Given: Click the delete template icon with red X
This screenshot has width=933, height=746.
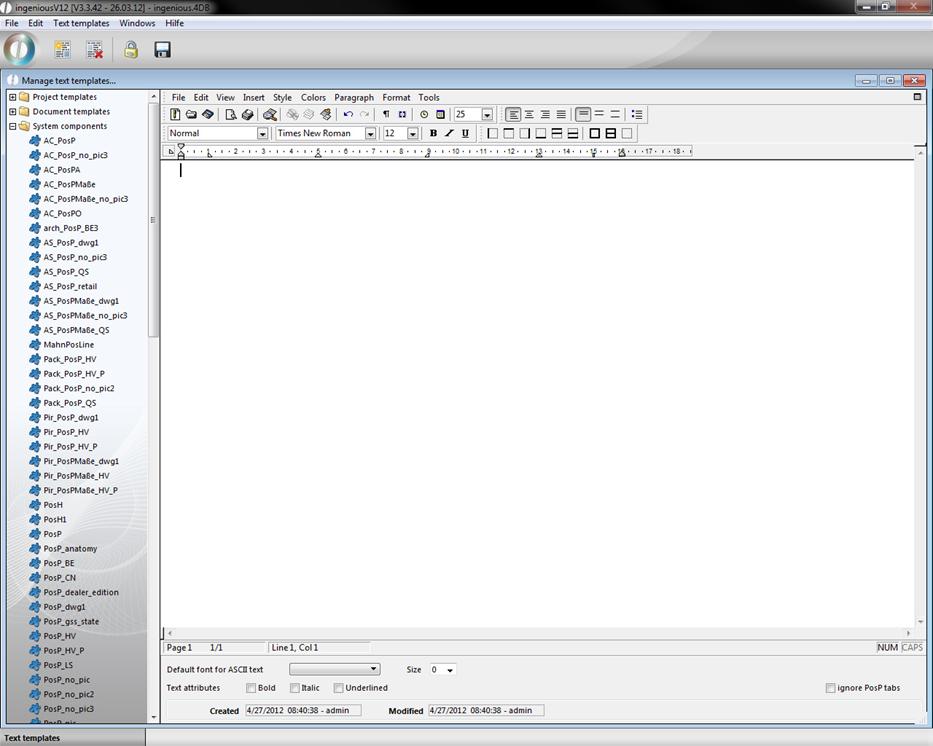Looking at the screenshot, I should 94,49.
